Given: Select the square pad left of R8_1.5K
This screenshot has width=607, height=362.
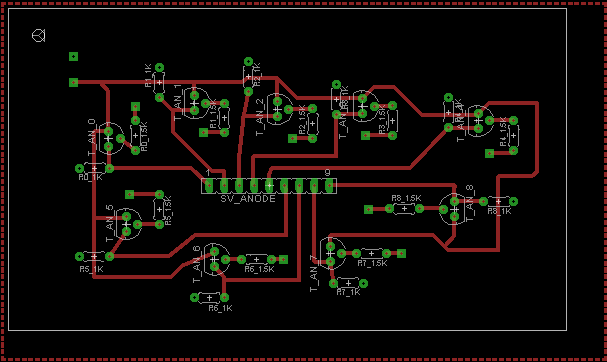Looking at the screenshot, I should click(369, 209).
